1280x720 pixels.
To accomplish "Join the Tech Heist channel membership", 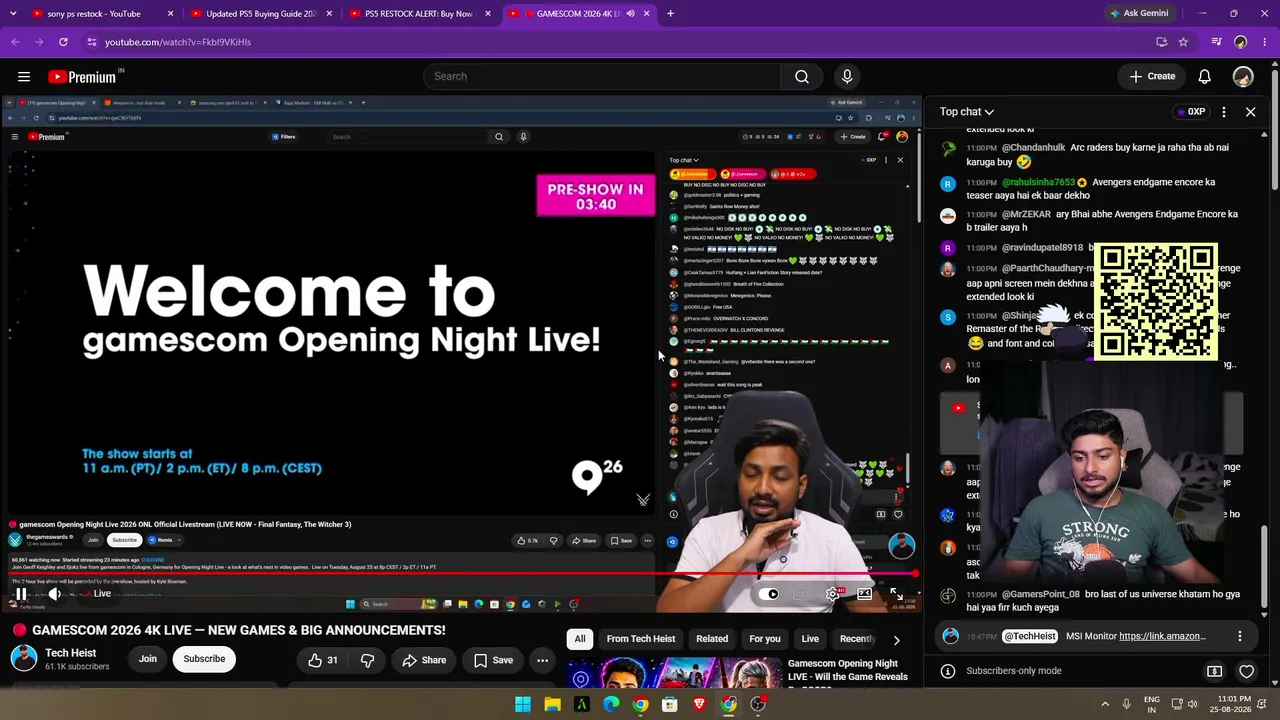I will tap(148, 659).
